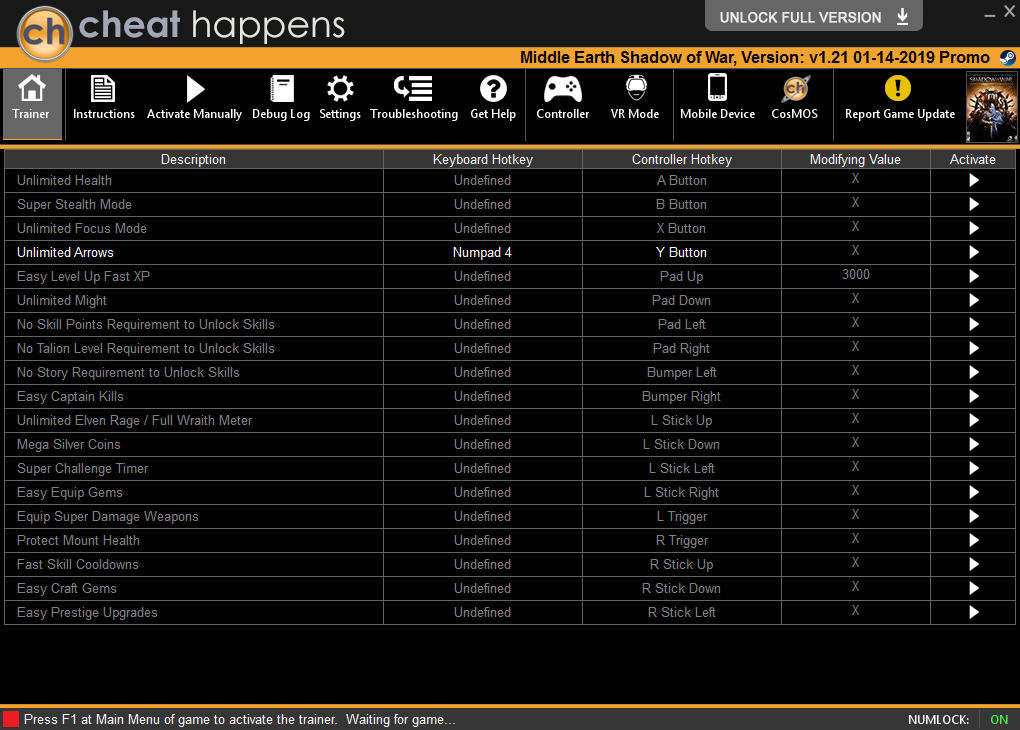The image size is (1020, 730).
Task: Activate the Unlimited Arrows cheat
Action: coord(973,252)
